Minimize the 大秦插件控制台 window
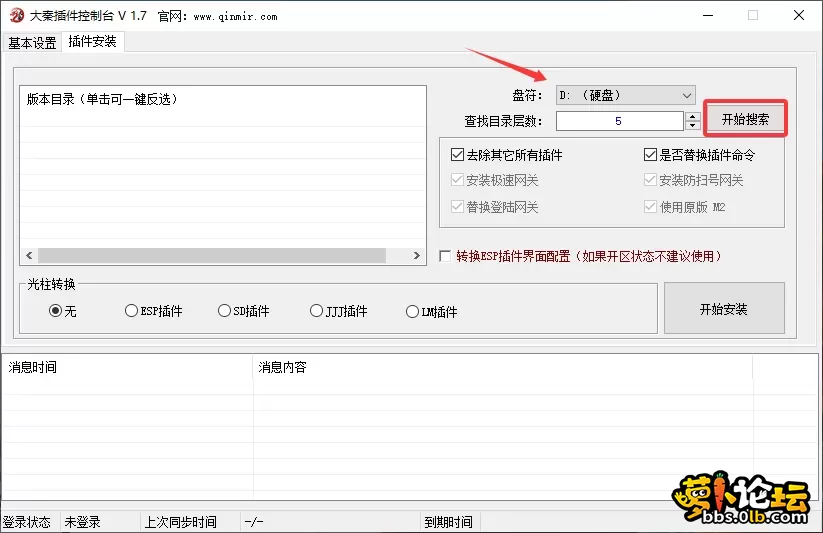This screenshot has width=823, height=533. click(x=708, y=15)
